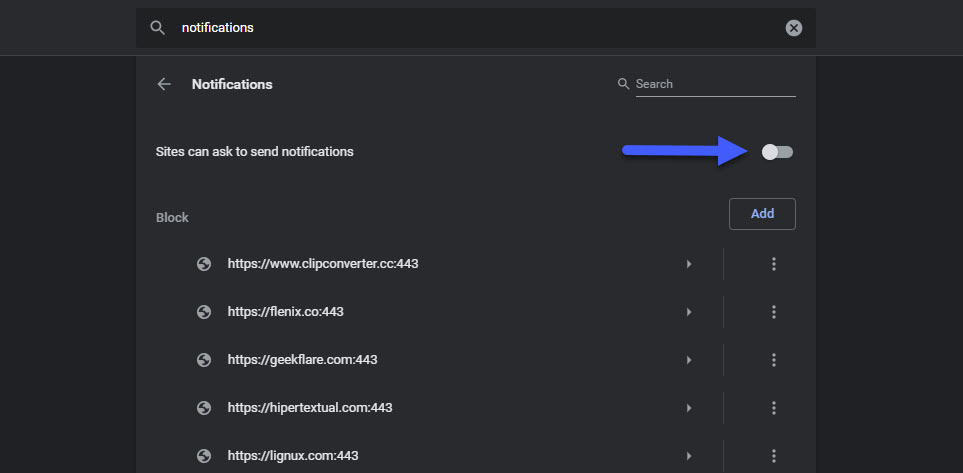The width and height of the screenshot is (963, 473).
Task: Expand details arrow for hipertextual.com
Action: coord(689,408)
